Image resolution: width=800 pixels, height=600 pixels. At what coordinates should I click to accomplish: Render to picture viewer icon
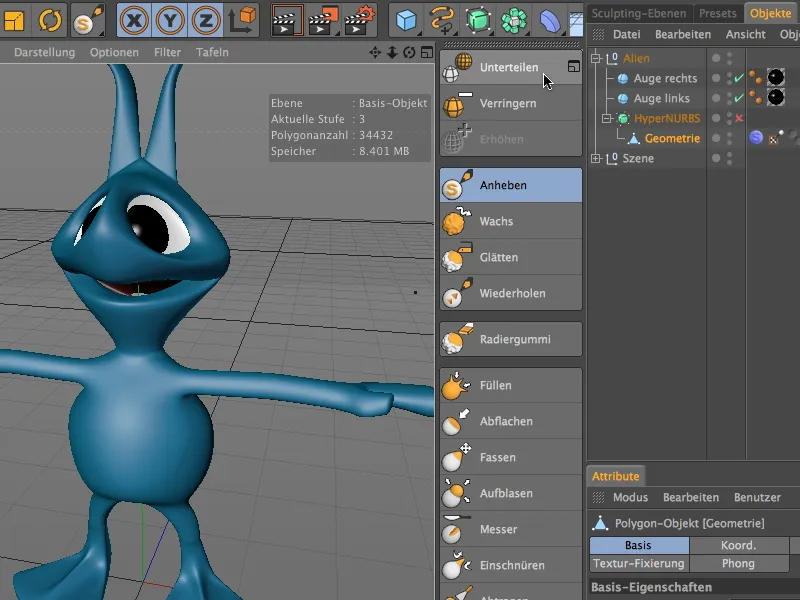(x=323, y=20)
